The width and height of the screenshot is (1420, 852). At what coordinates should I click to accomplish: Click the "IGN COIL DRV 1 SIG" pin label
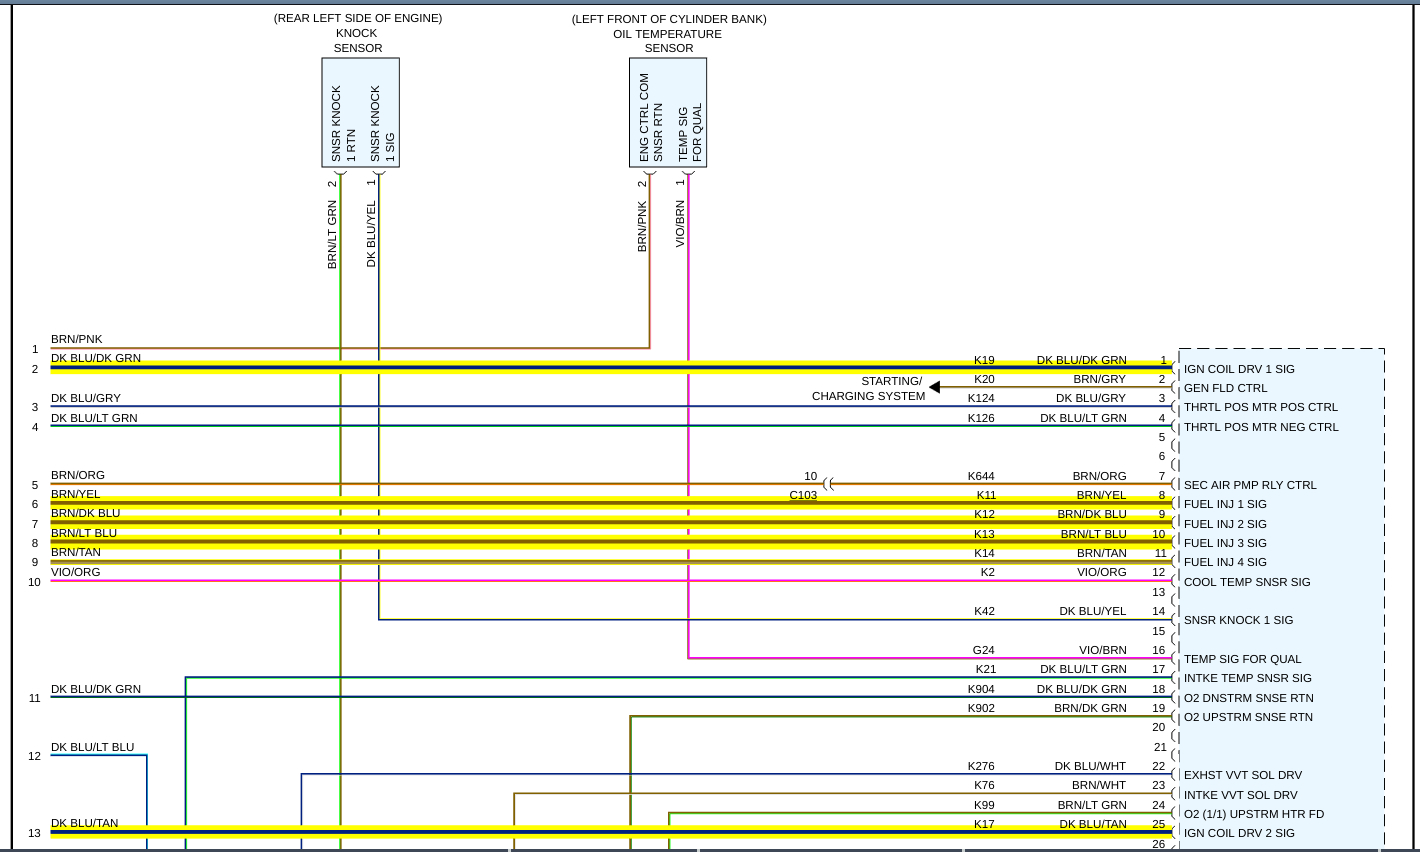(x=1239, y=369)
